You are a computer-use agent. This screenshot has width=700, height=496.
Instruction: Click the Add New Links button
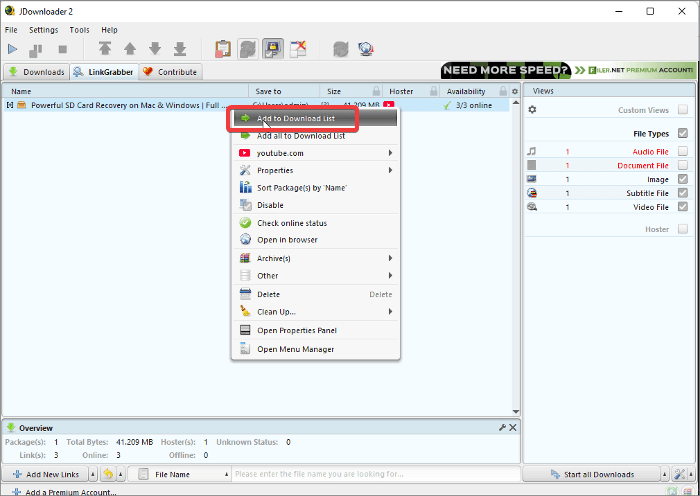tap(49, 474)
